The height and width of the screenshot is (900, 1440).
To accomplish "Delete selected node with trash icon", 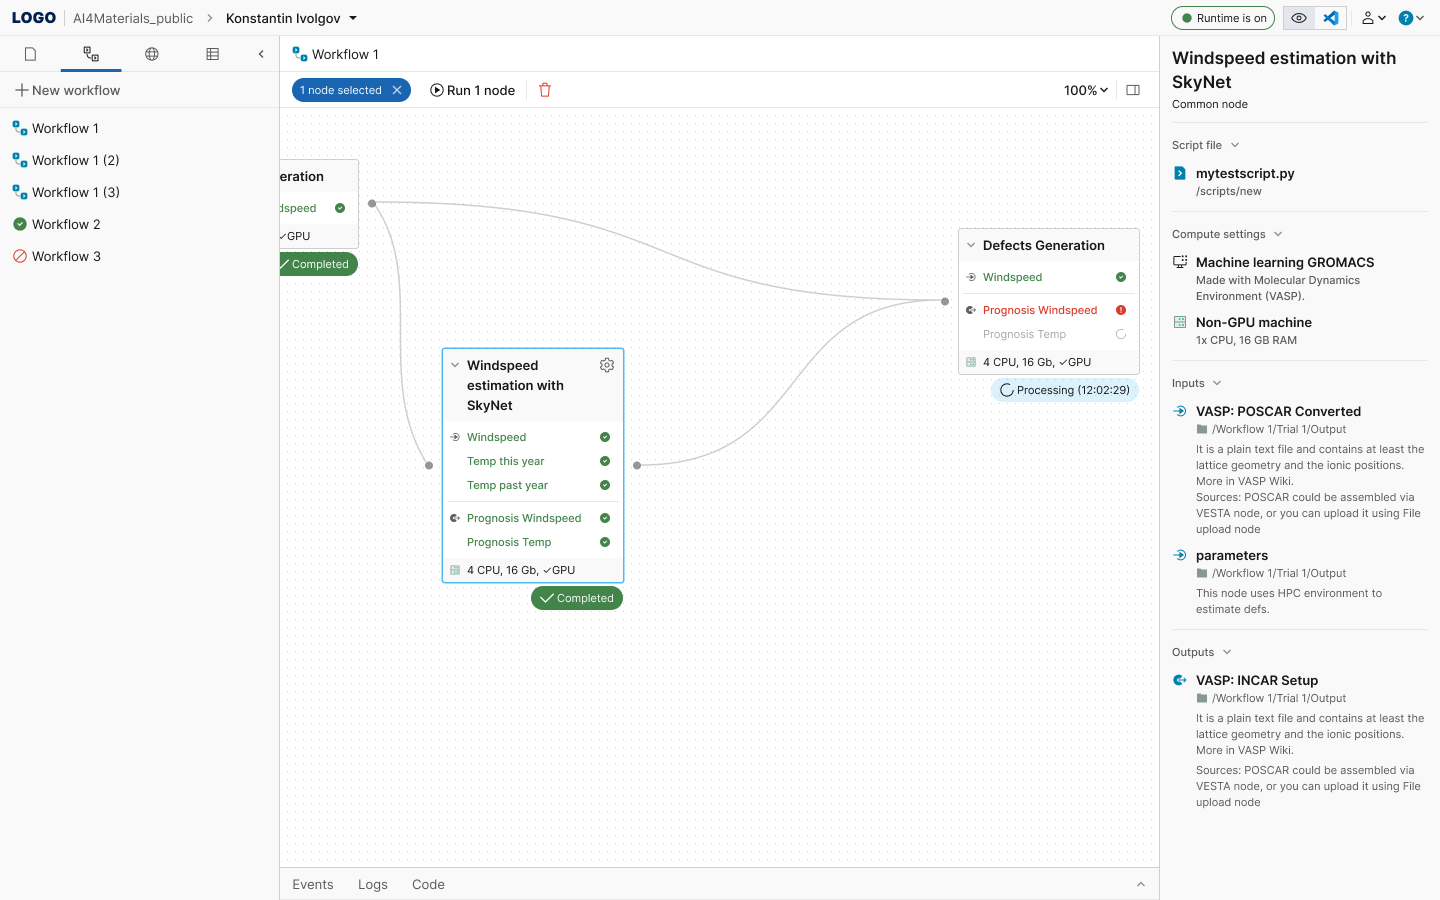I will click(x=545, y=90).
